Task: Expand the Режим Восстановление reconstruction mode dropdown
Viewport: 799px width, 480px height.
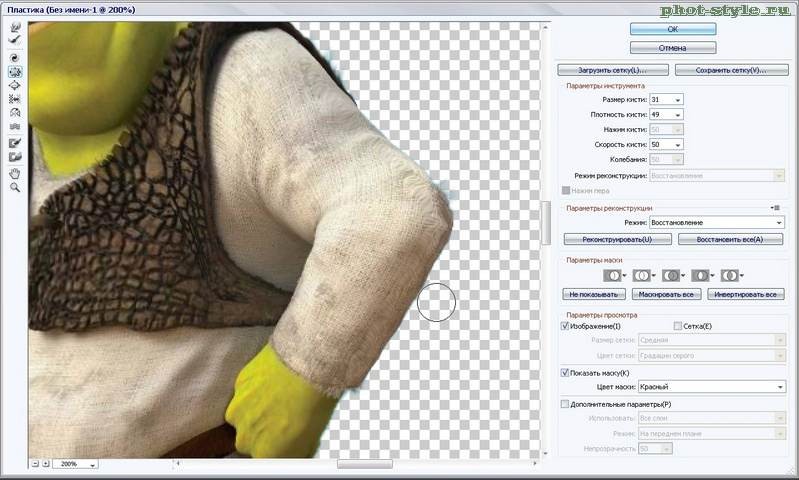Action: coord(717,223)
